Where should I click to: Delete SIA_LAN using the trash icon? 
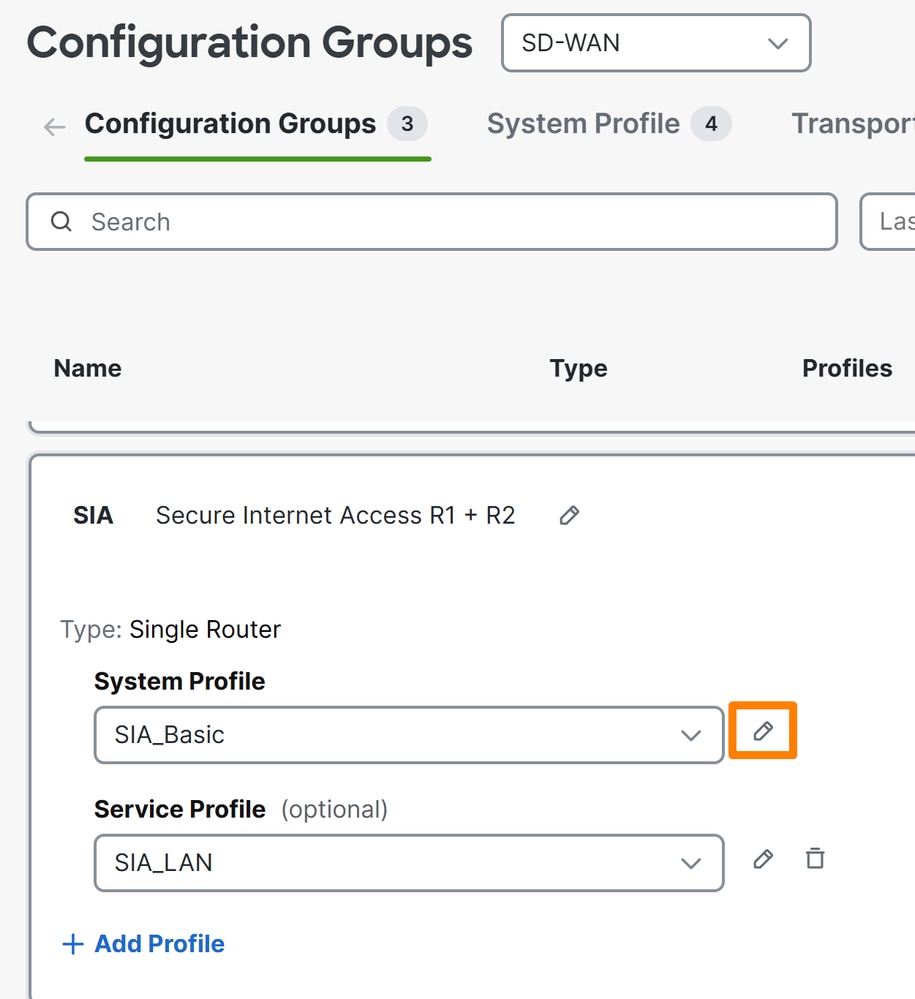coord(814,859)
